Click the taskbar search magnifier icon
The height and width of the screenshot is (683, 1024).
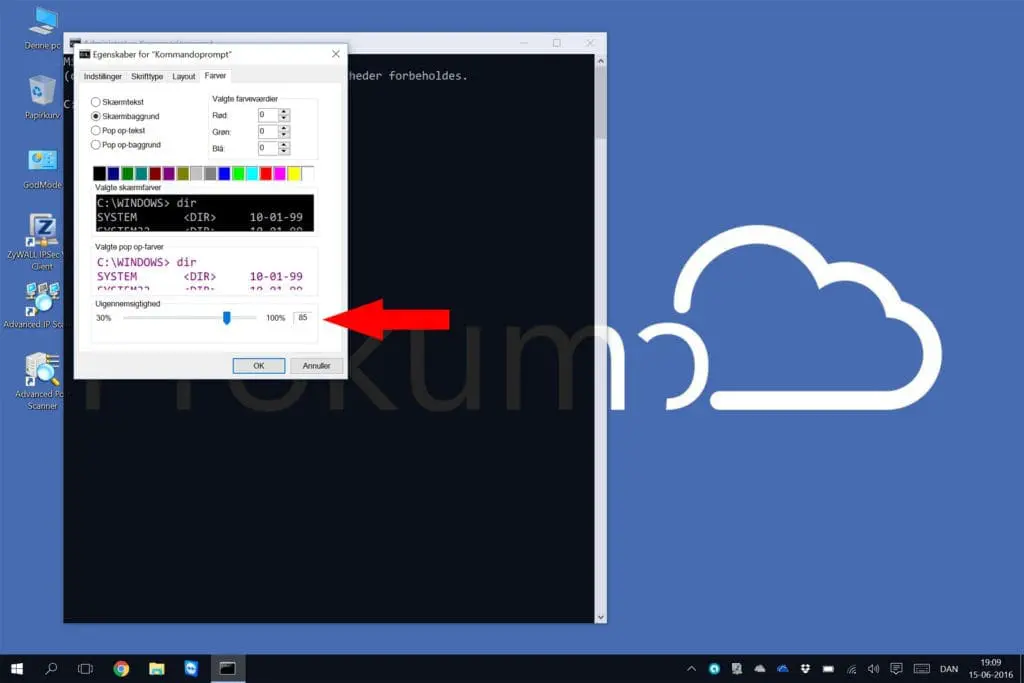pyautogui.click(x=52, y=668)
